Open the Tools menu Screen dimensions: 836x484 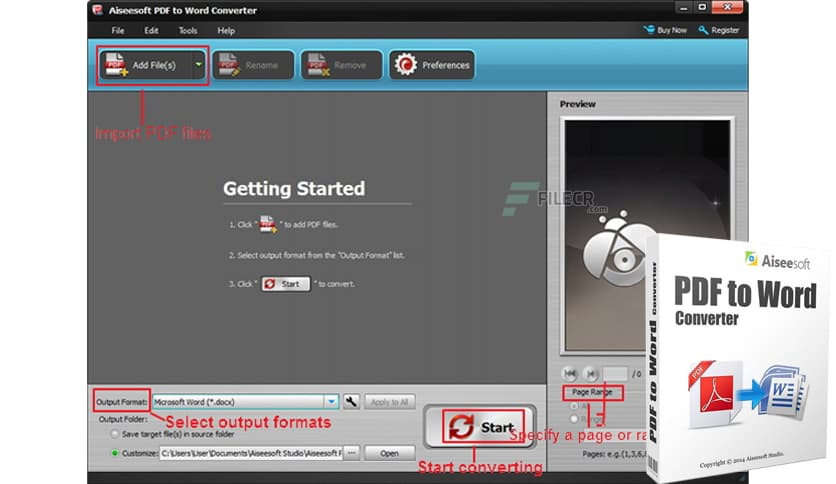click(x=188, y=31)
